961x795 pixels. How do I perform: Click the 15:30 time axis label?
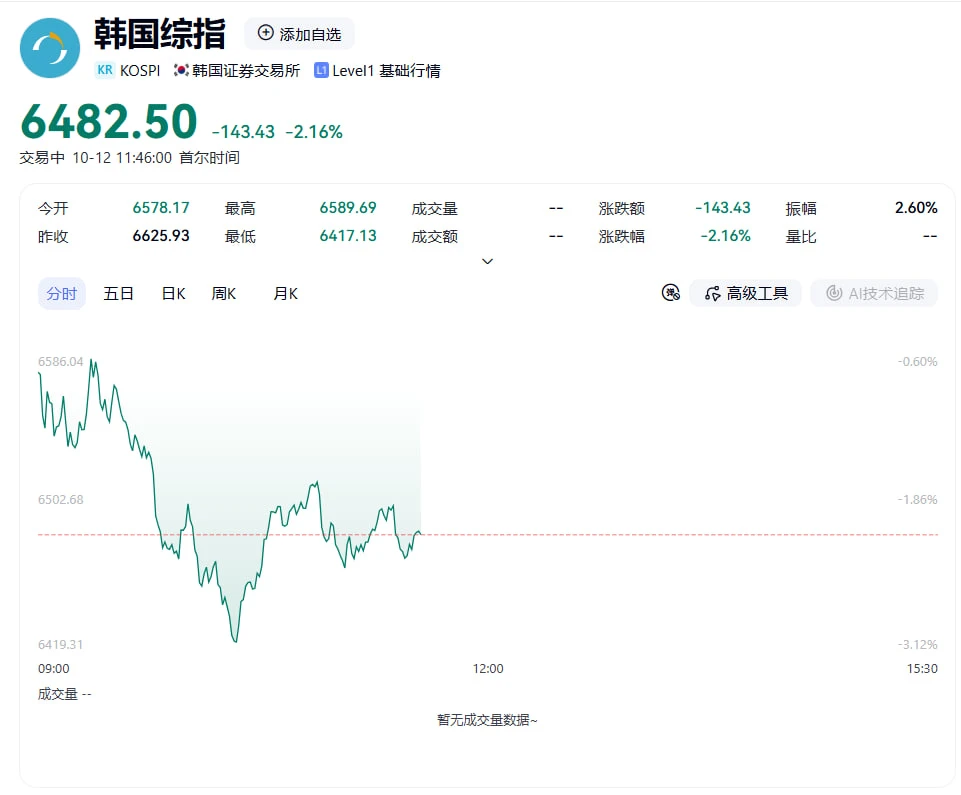[922, 669]
